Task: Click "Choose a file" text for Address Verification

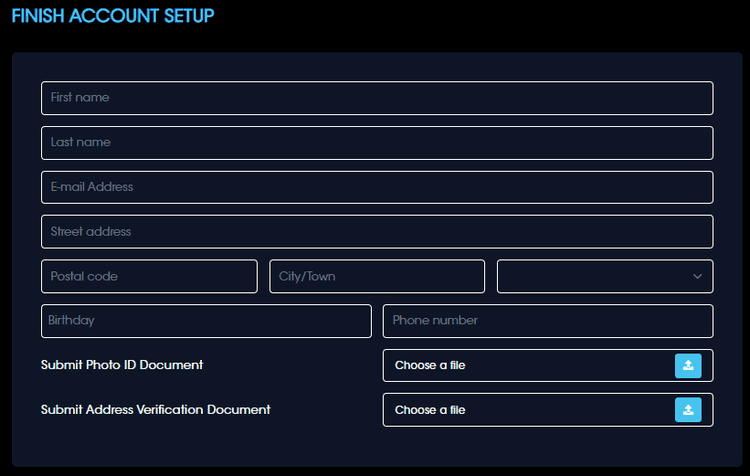Action: (430, 410)
